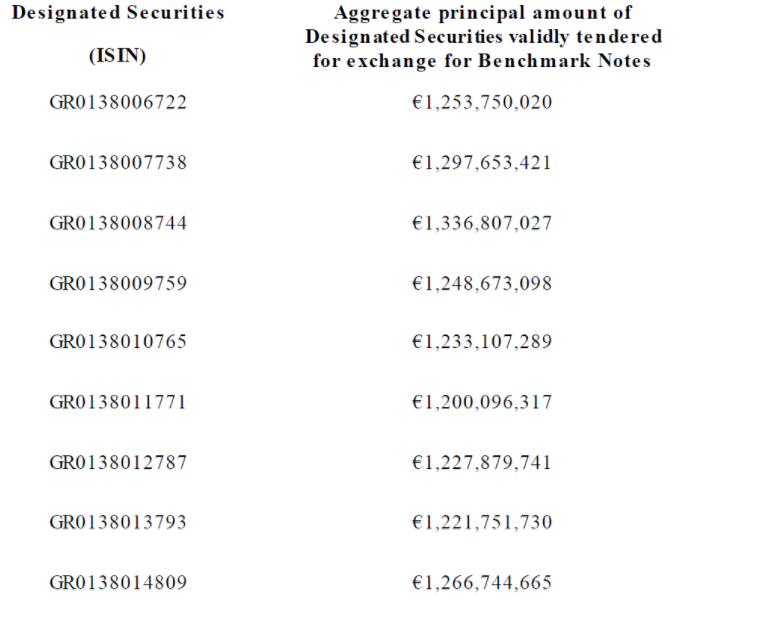Click ISIN GR0138006722

pyautogui.click(x=118, y=103)
